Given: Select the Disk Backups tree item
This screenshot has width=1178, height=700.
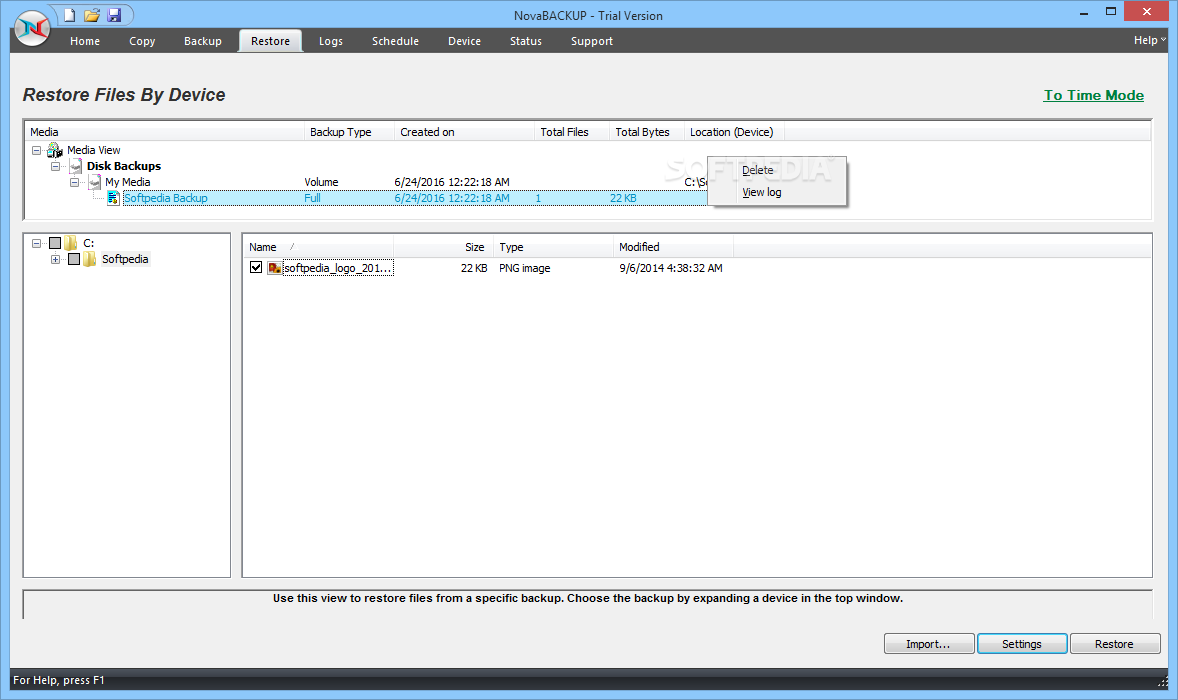Looking at the screenshot, I should [x=124, y=166].
